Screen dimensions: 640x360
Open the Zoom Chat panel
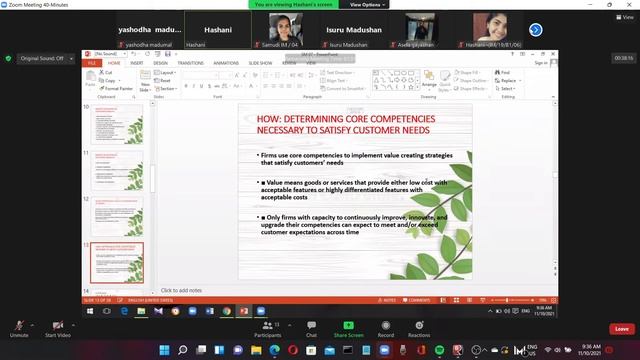point(311,329)
